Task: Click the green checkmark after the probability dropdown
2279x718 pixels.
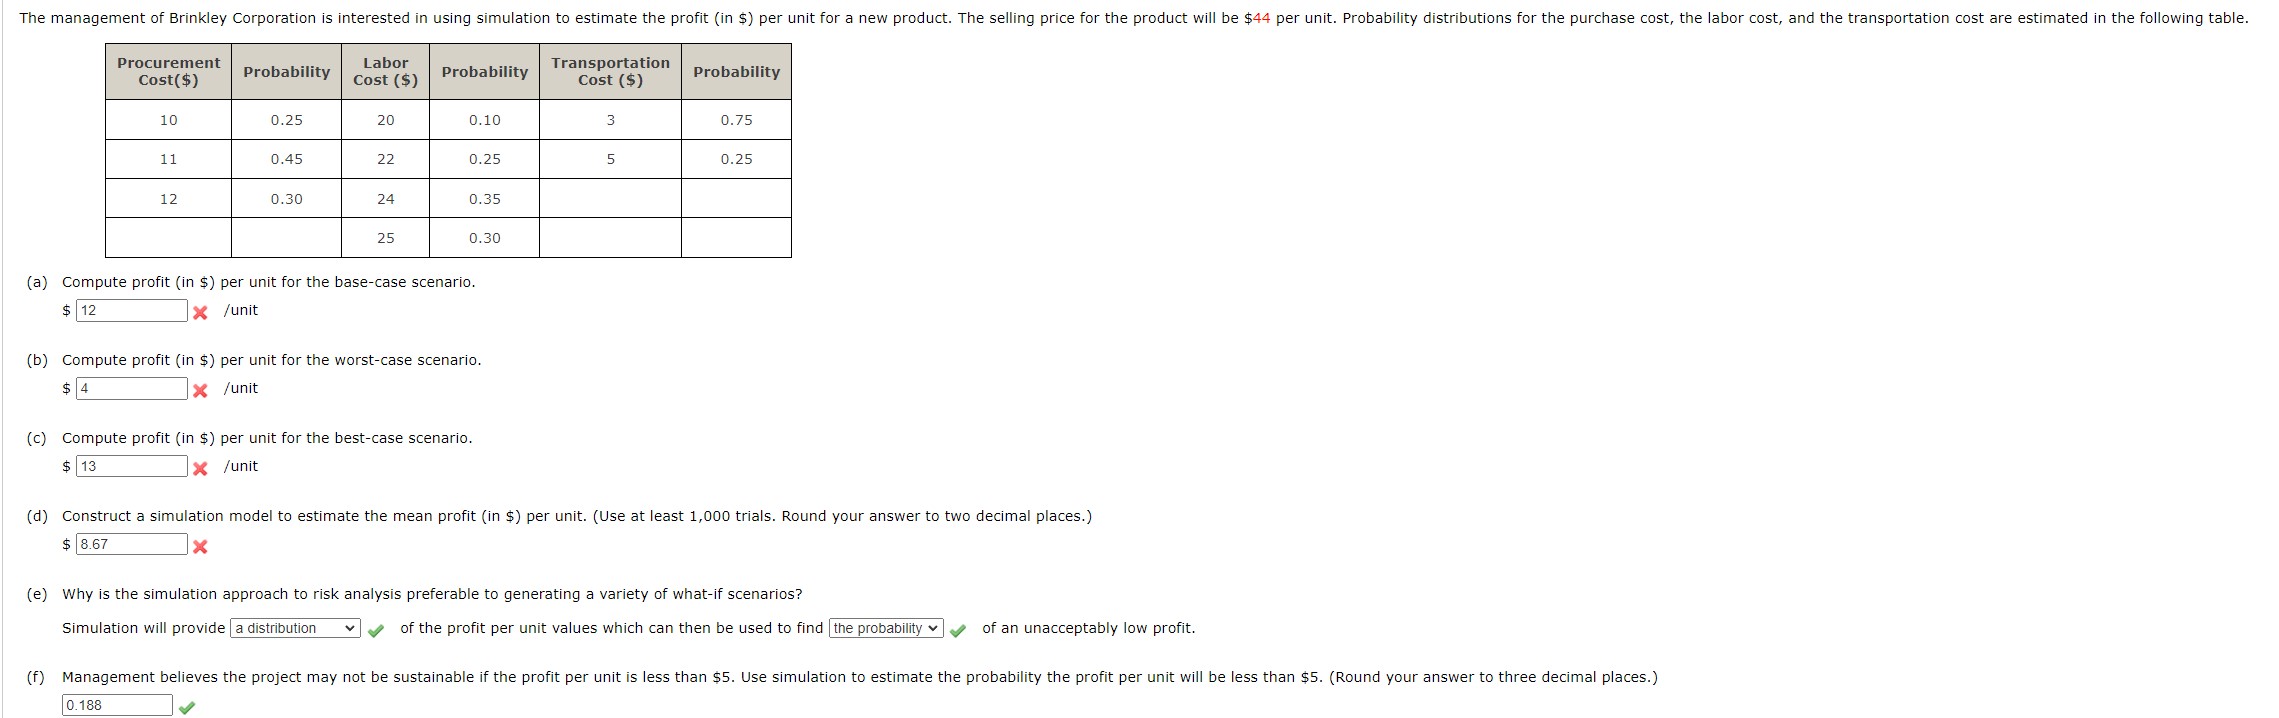Action: (x=957, y=629)
